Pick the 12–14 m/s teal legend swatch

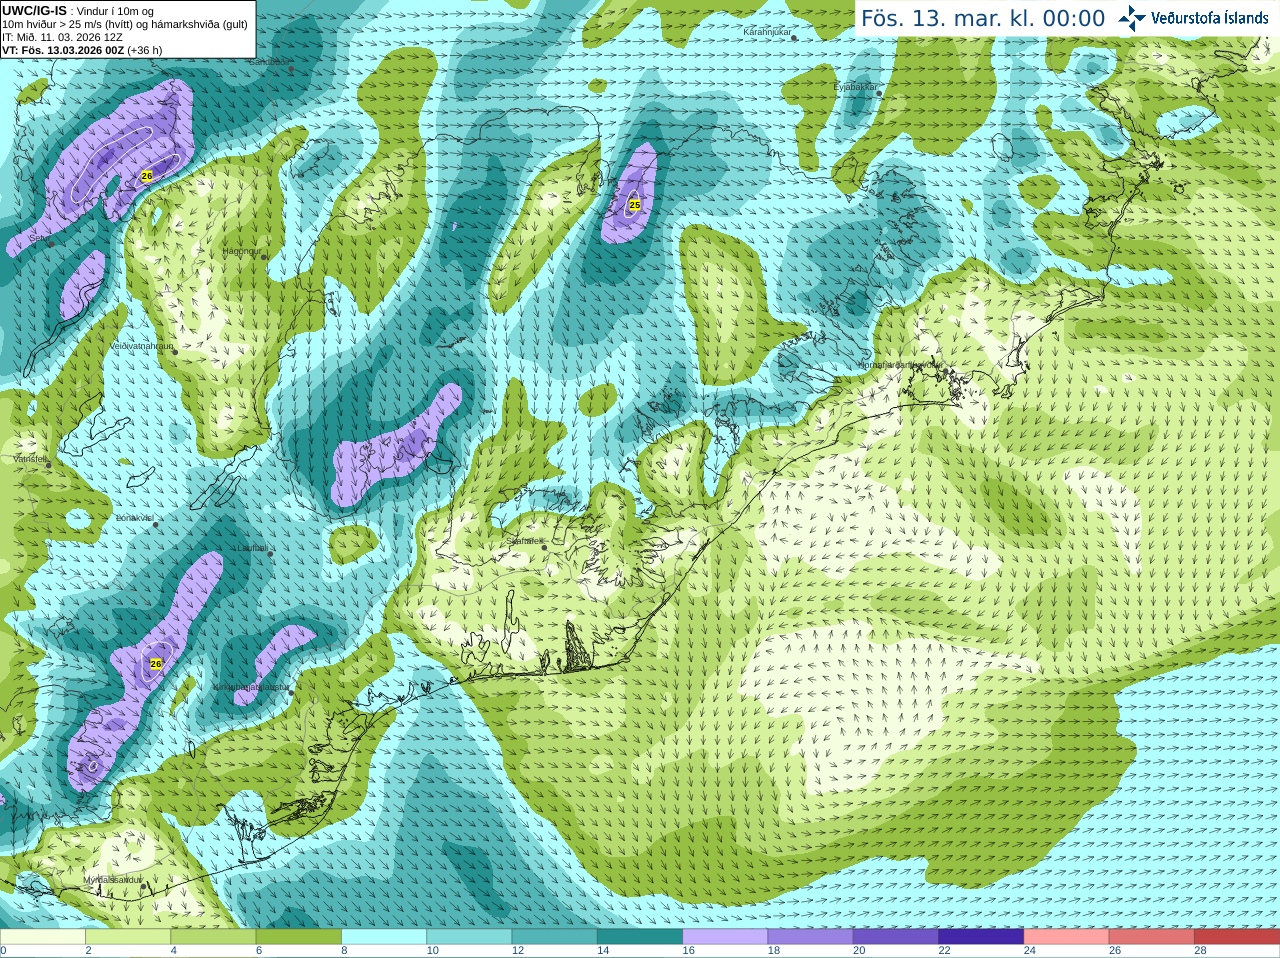coord(555,937)
